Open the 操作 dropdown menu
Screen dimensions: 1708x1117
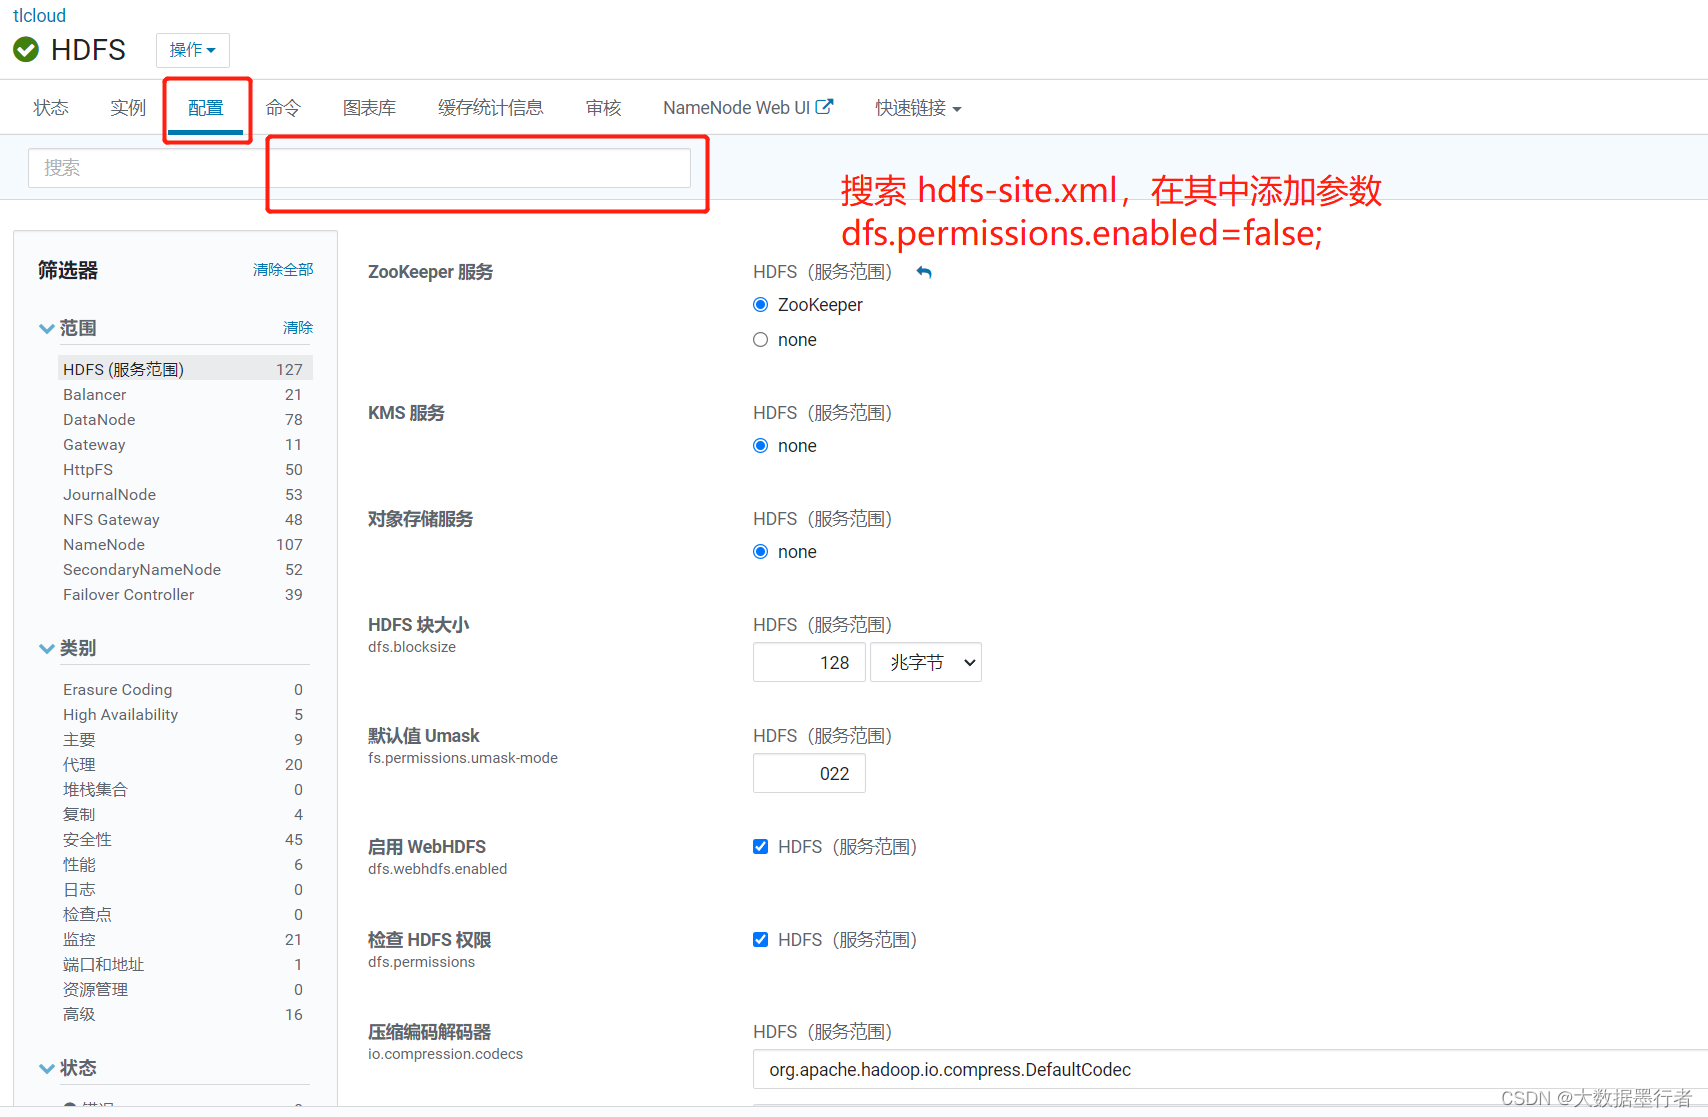coord(192,49)
